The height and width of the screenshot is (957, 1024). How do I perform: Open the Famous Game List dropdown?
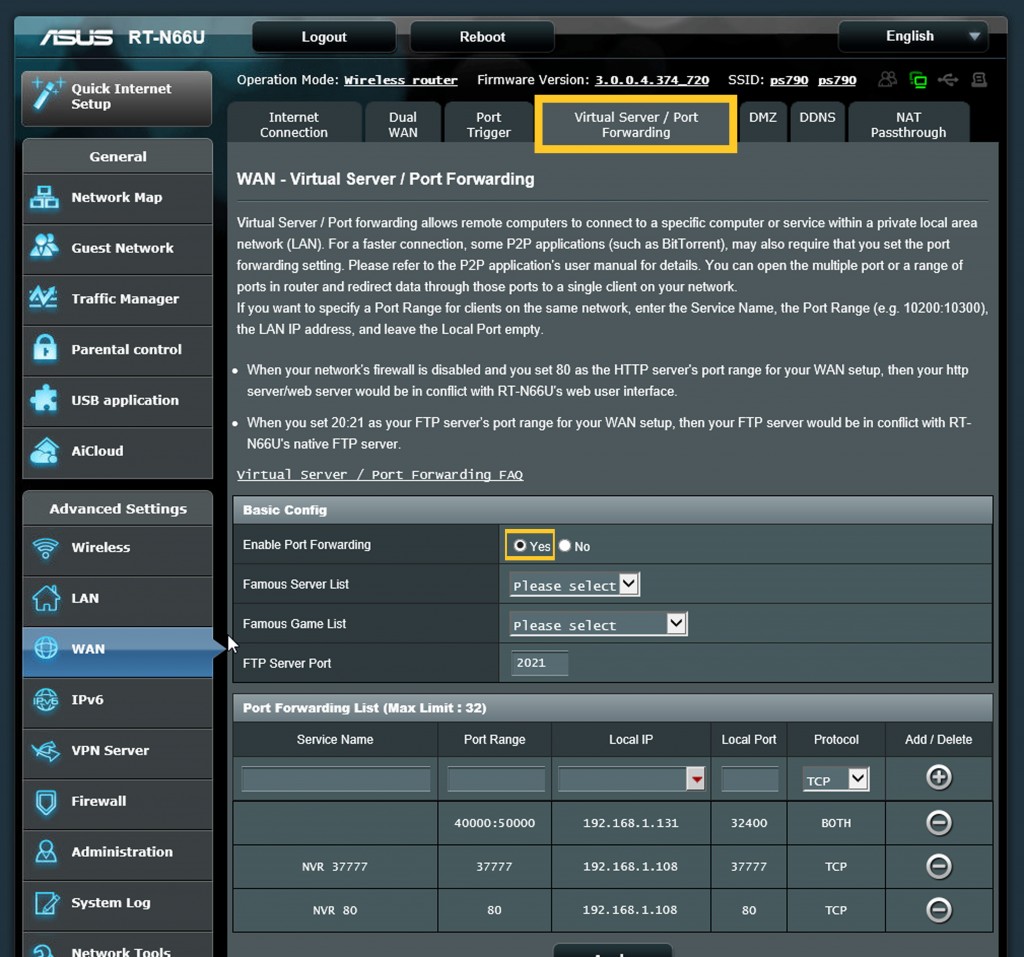[598, 624]
